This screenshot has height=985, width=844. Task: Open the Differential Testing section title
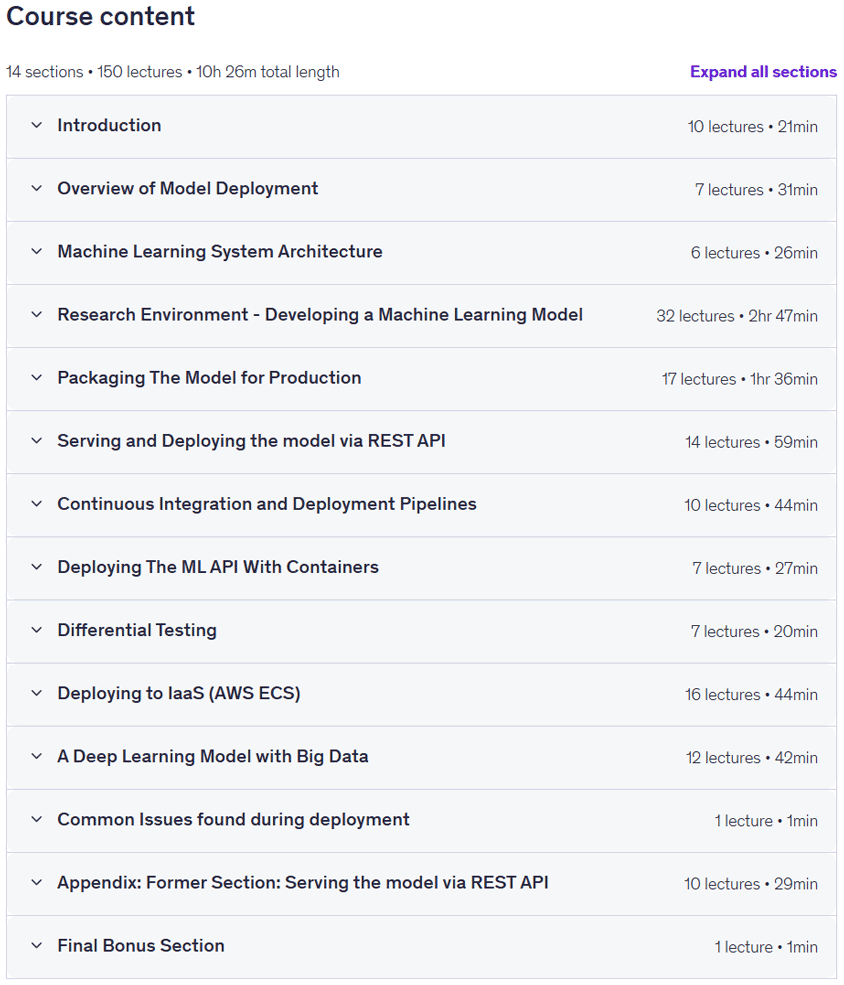click(137, 630)
